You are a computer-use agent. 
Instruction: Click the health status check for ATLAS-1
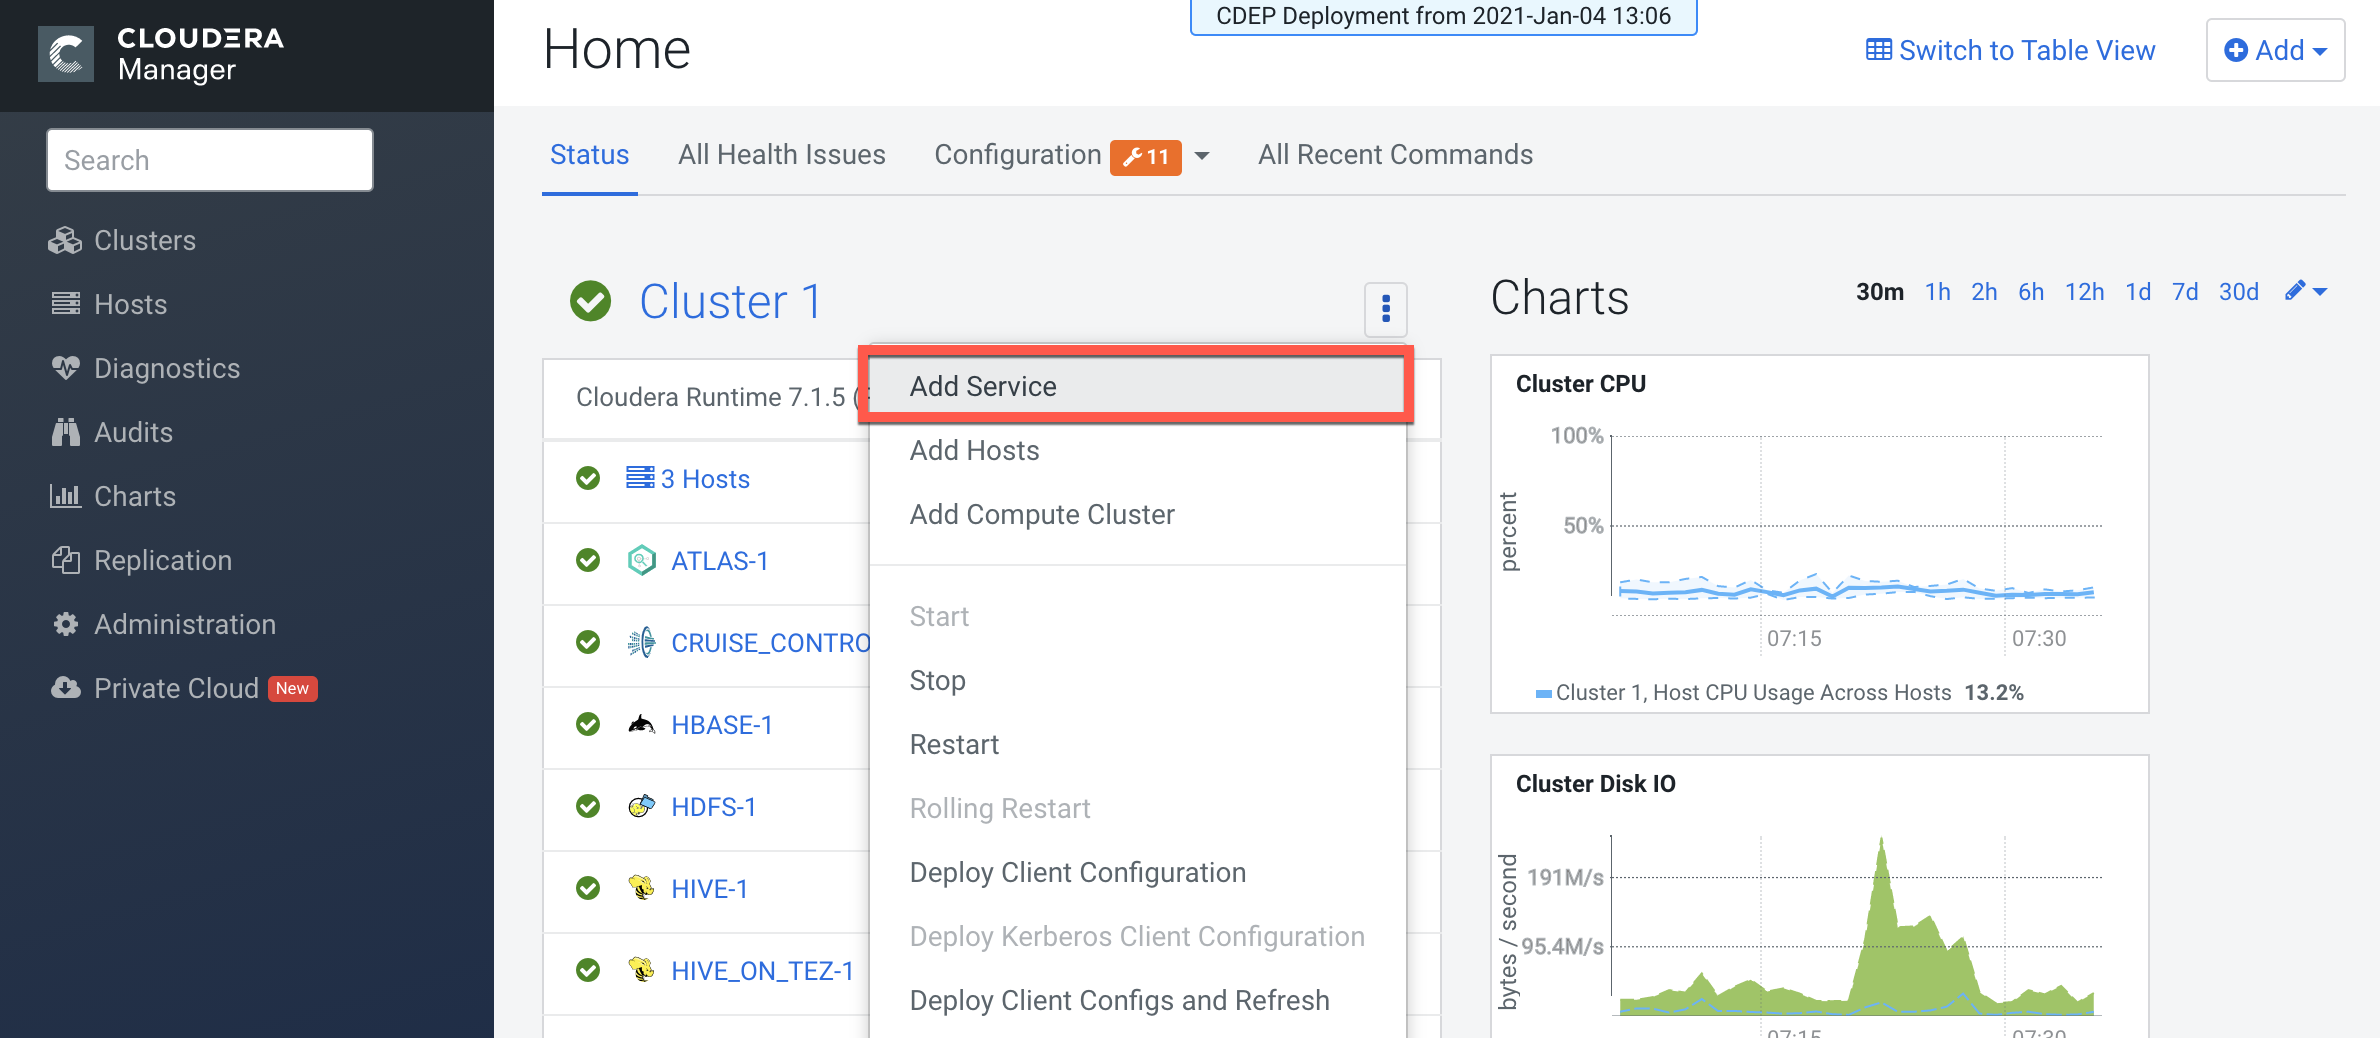[588, 560]
